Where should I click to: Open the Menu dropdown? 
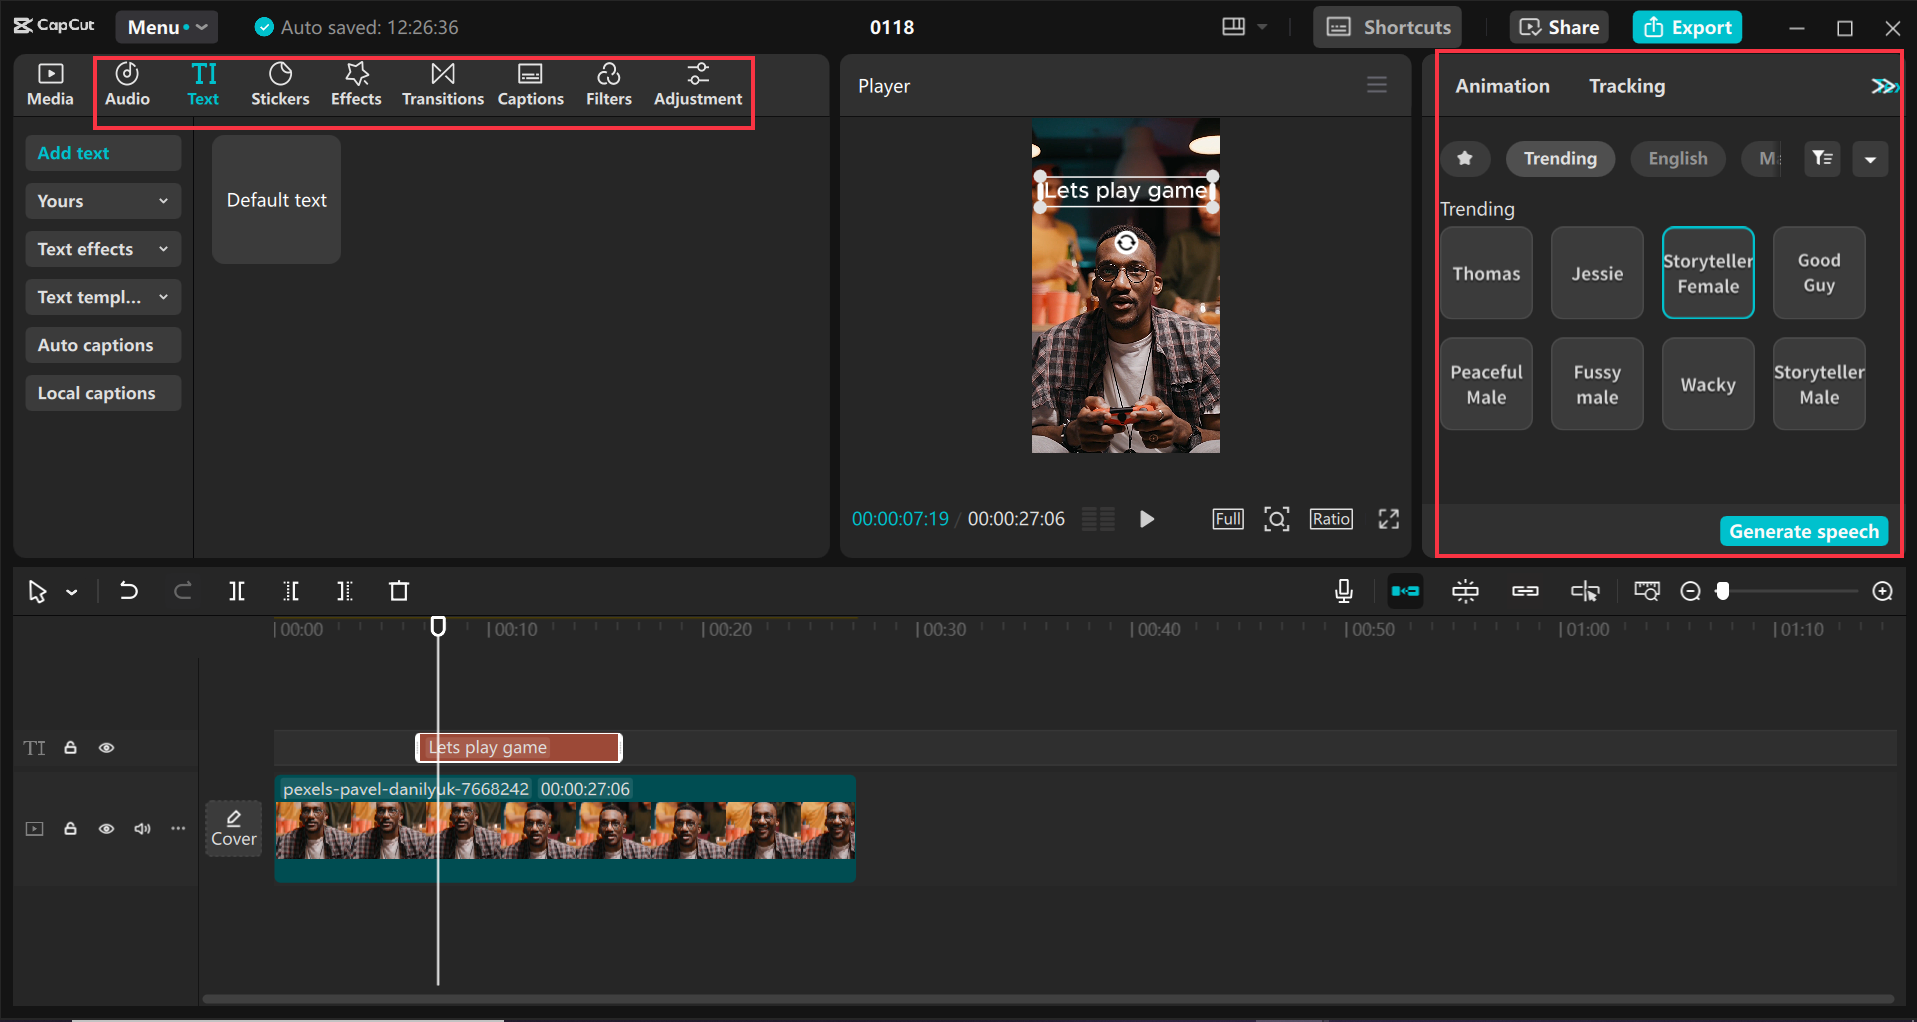pos(166,27)
